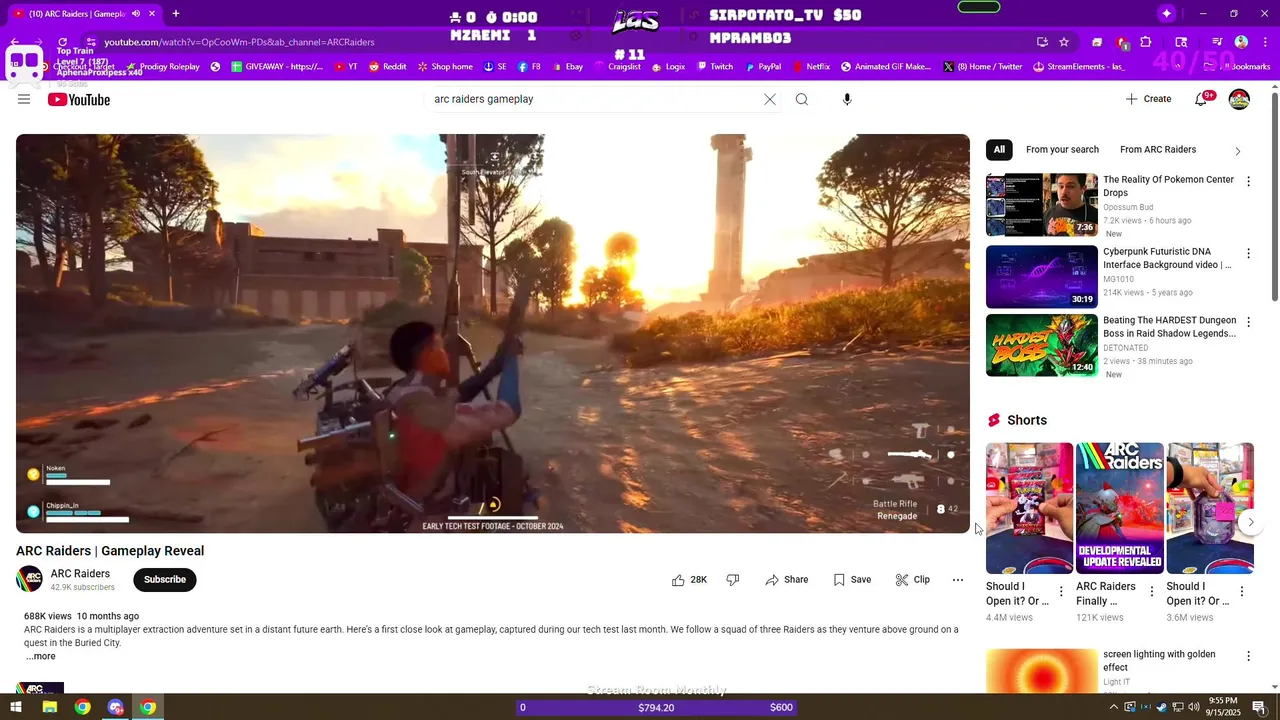Open the PayPal bookmark

coord(762,67)
